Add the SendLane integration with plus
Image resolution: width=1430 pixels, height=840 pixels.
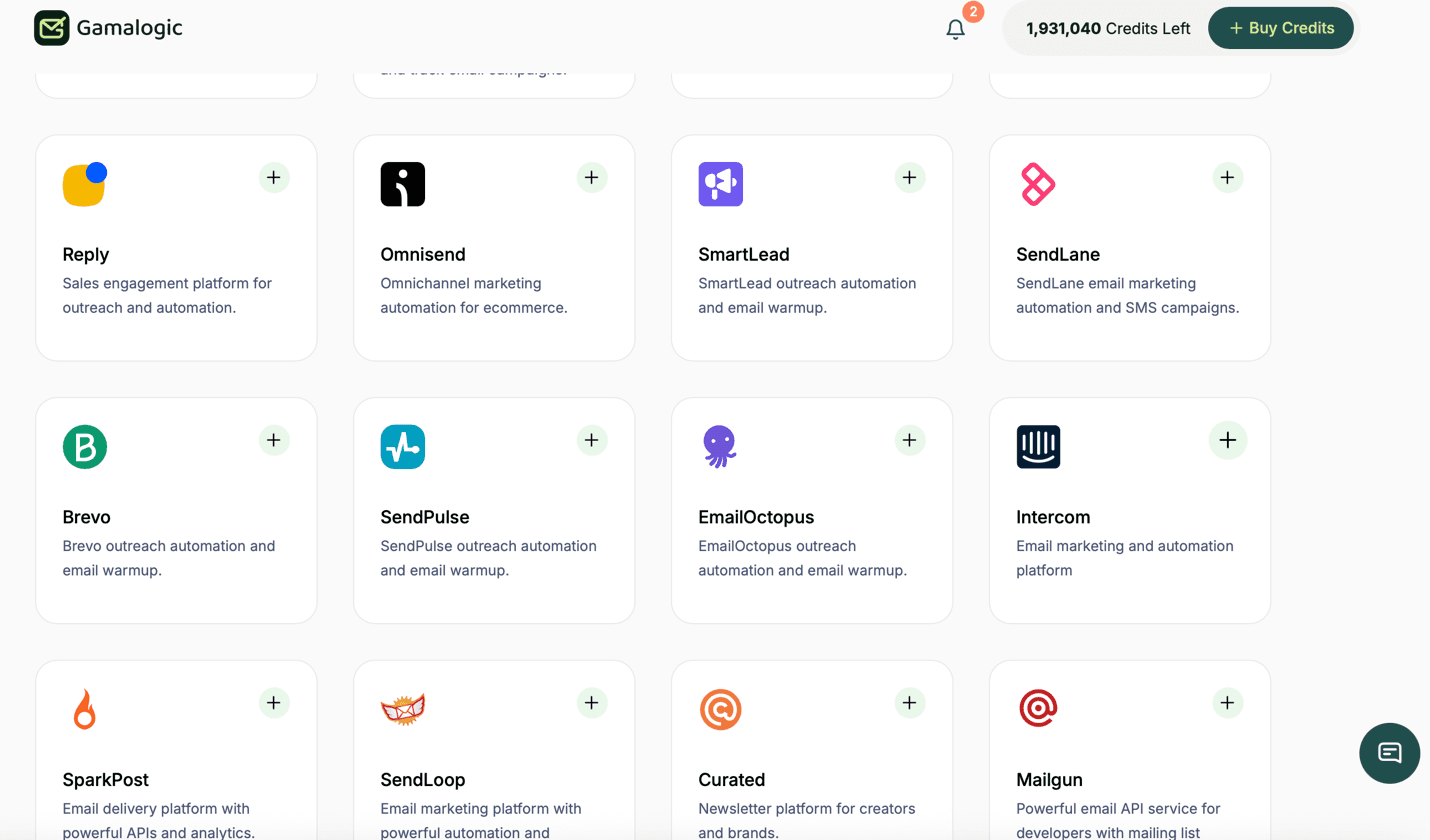coord(1228,177)
